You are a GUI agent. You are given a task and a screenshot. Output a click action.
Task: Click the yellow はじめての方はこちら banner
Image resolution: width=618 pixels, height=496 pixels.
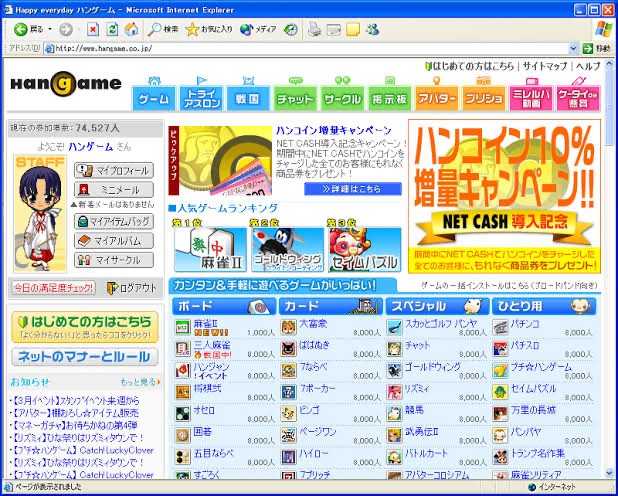[85, 327]
